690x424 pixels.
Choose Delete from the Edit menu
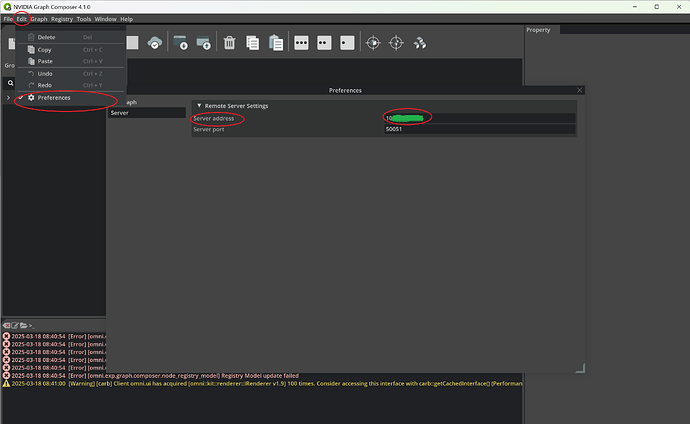tap(70, 37)
